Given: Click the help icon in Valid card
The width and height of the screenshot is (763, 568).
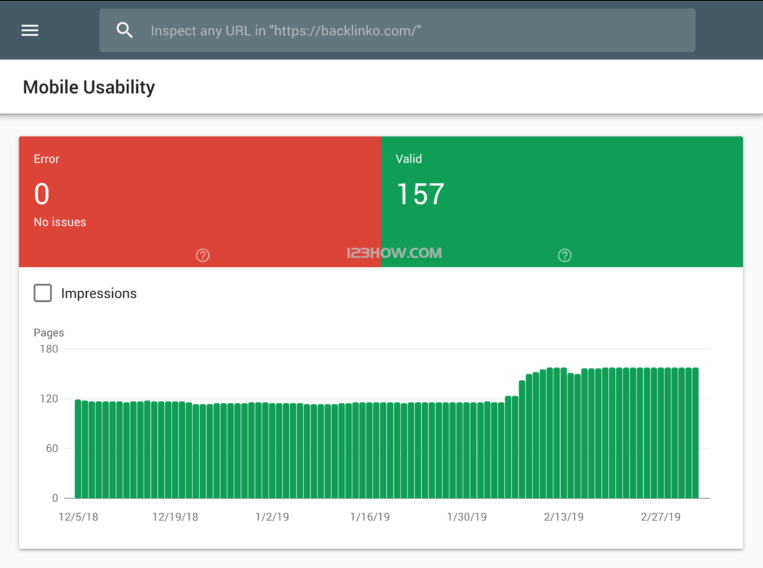Looking at the screenshot, I should coord(565,256).
